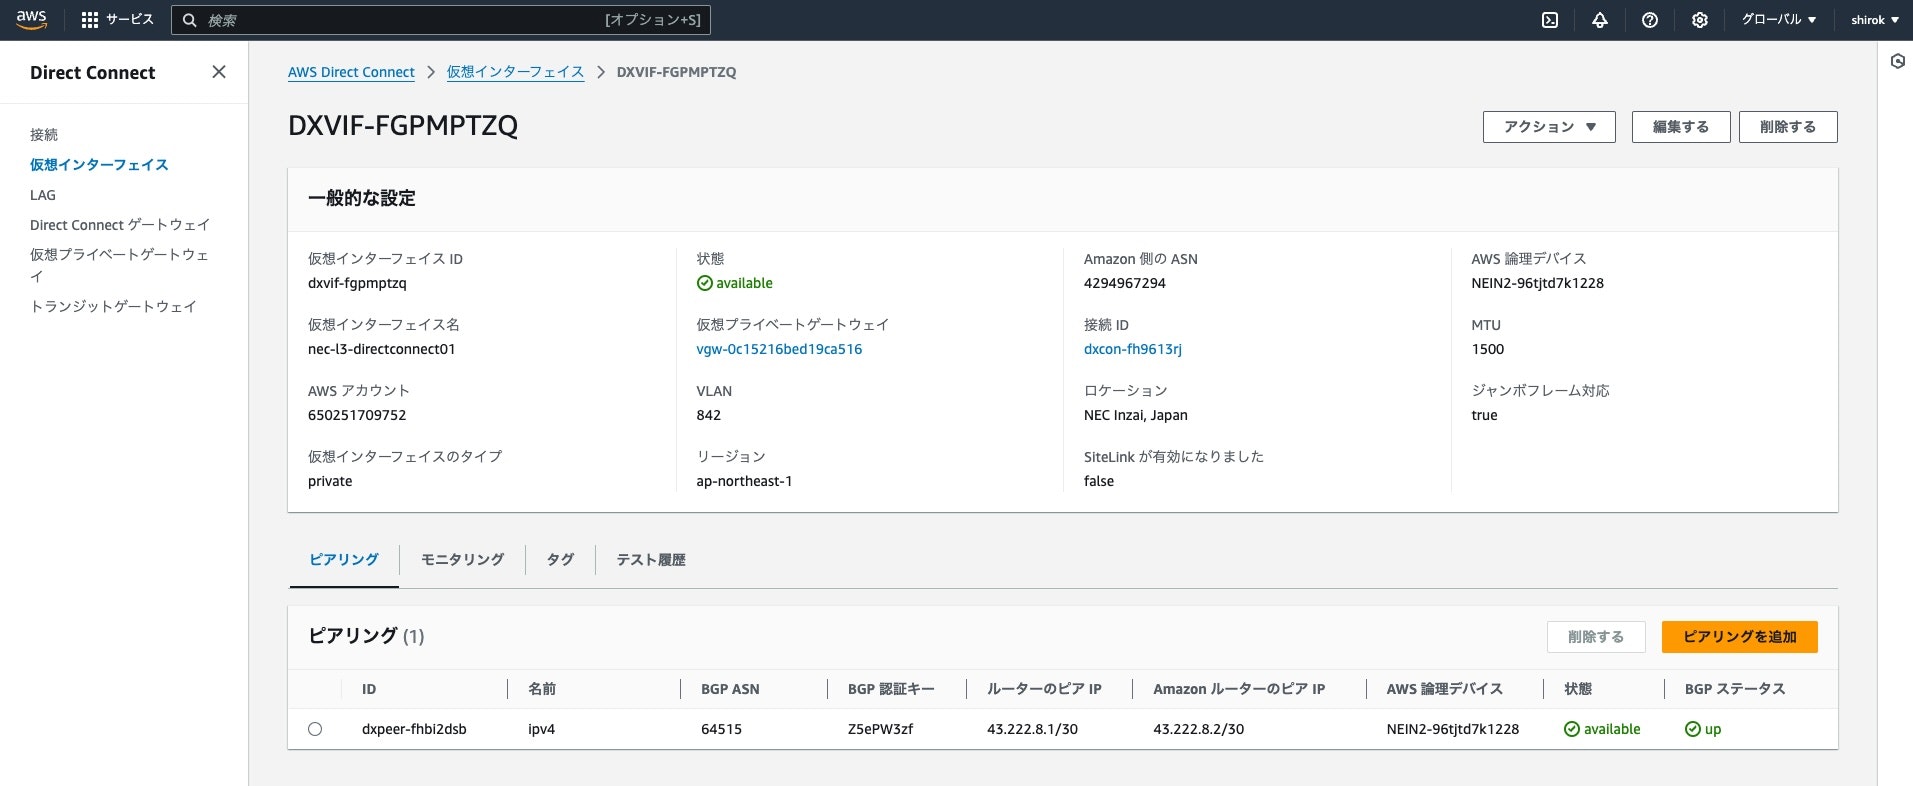
Task: Open the help question mark icon
Action: tap(1650, 20)
